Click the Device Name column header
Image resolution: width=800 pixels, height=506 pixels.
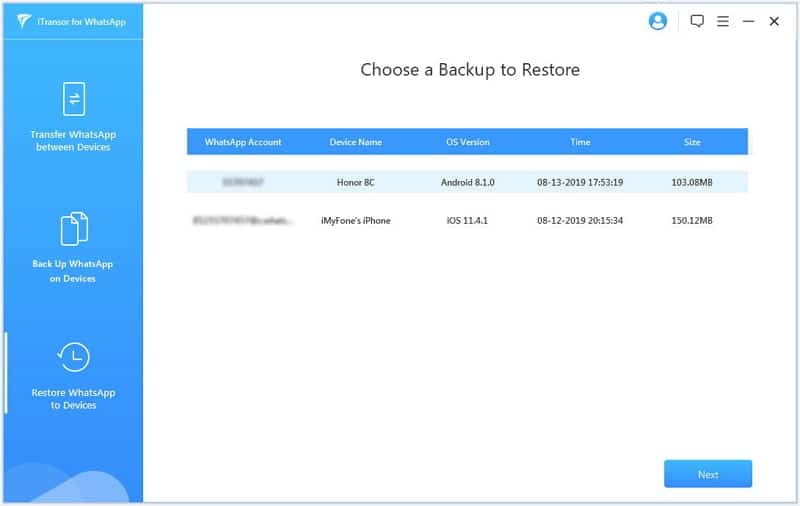pos(356,142)
